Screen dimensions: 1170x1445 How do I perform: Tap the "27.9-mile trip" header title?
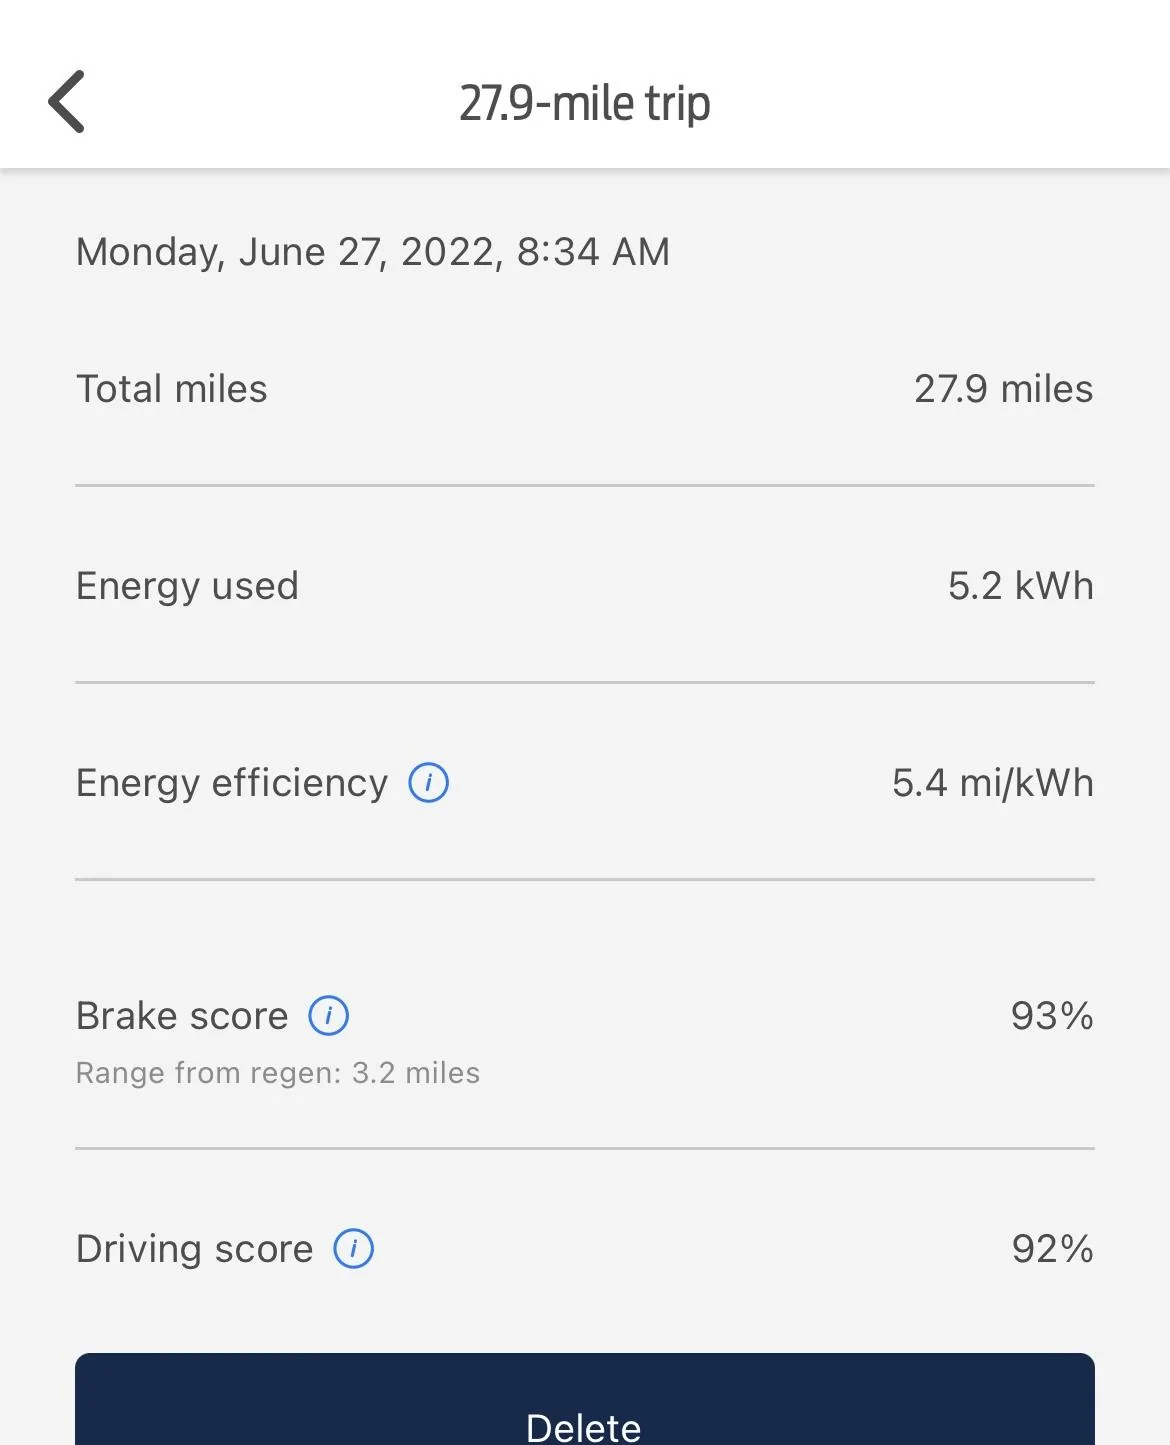(x=585, y=104)
